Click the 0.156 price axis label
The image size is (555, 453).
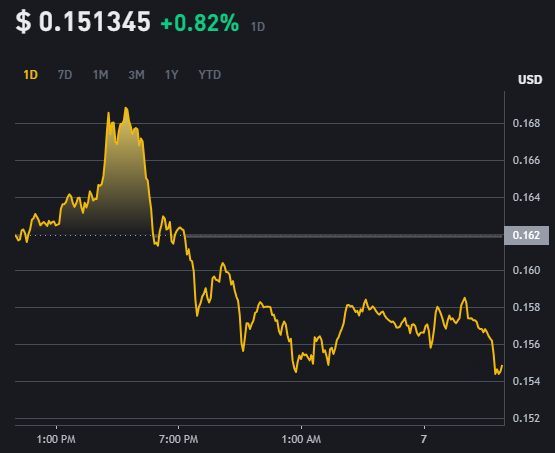(526, 344)
